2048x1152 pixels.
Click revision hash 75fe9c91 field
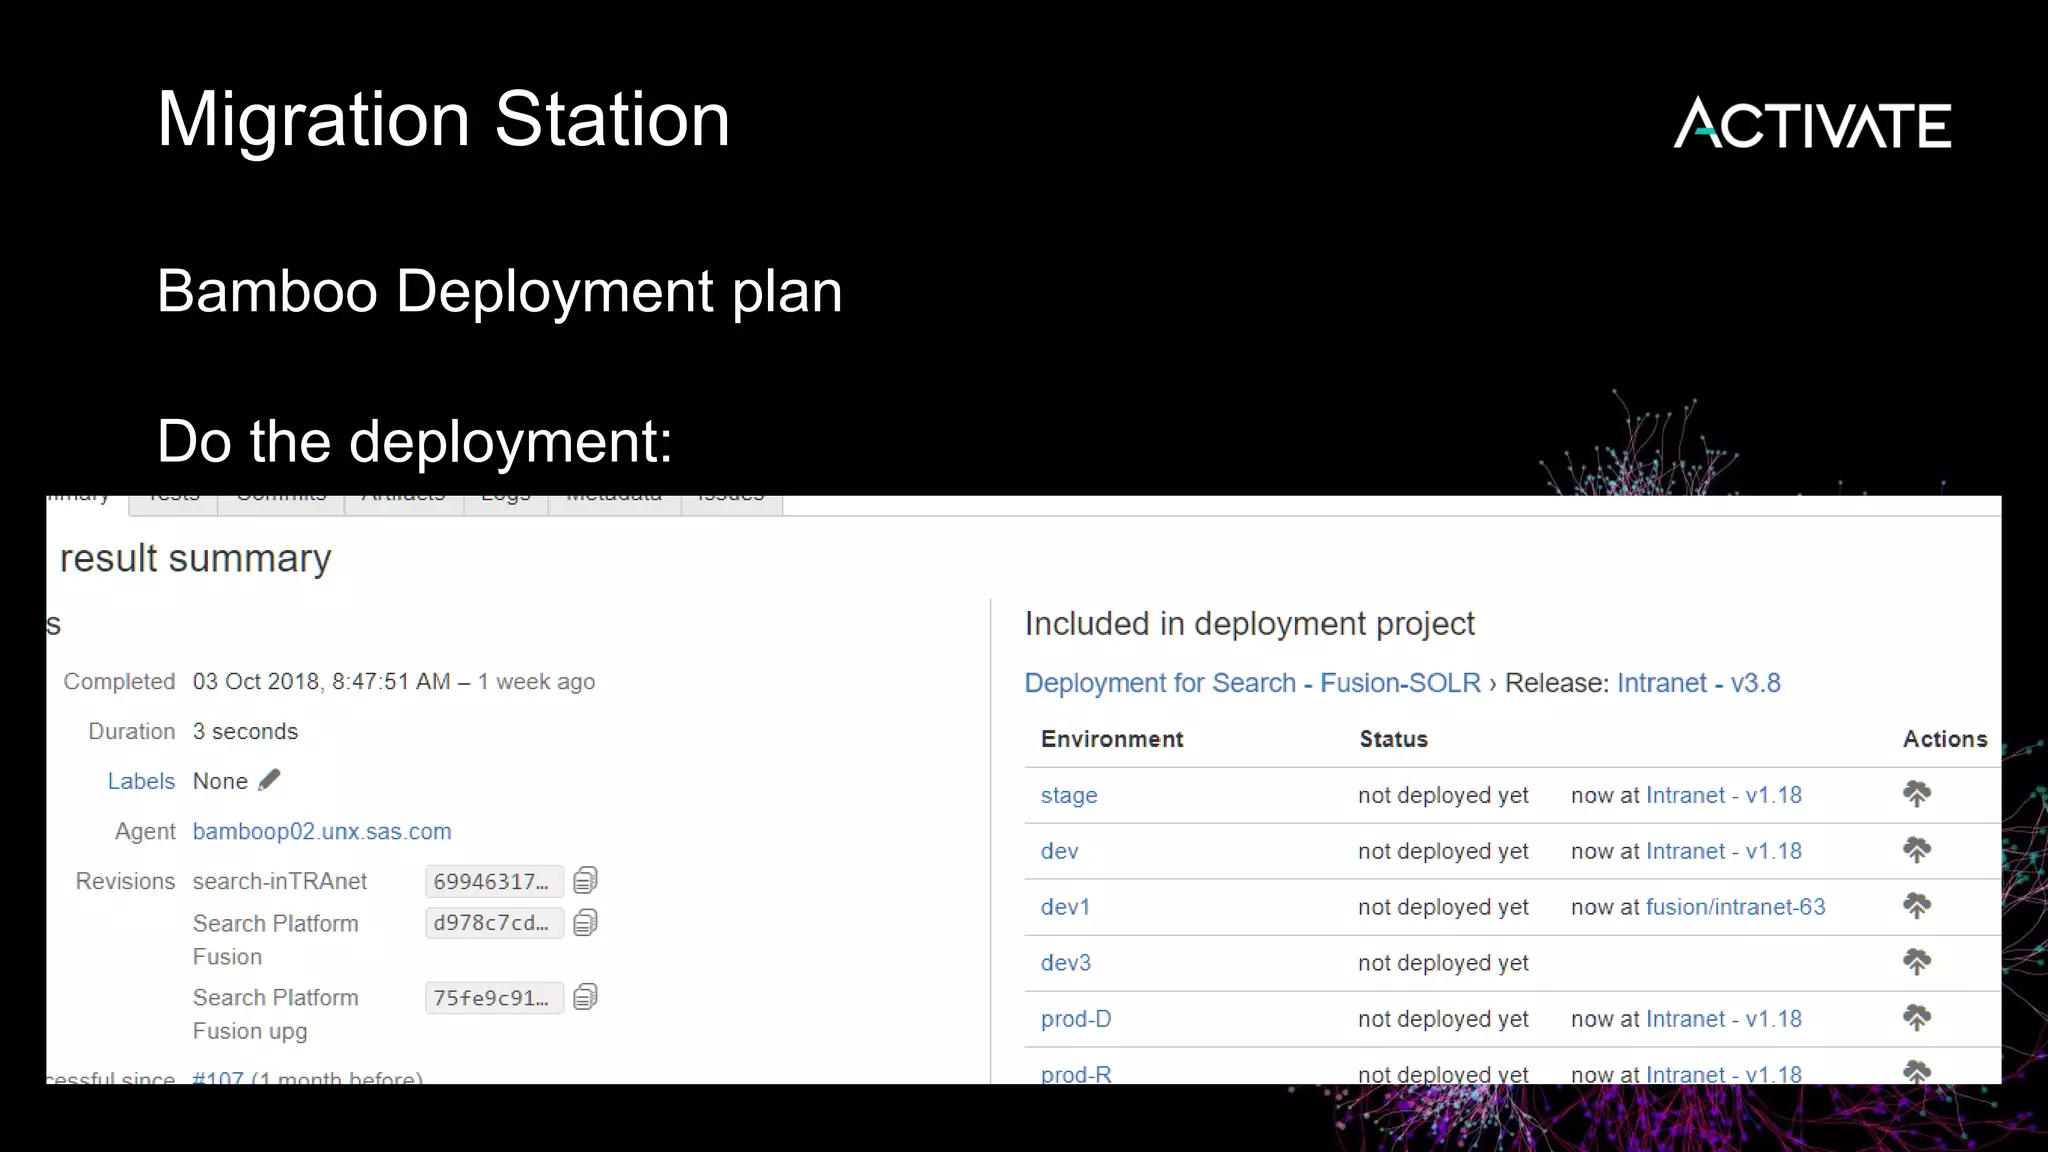click(x=494, y=998)
